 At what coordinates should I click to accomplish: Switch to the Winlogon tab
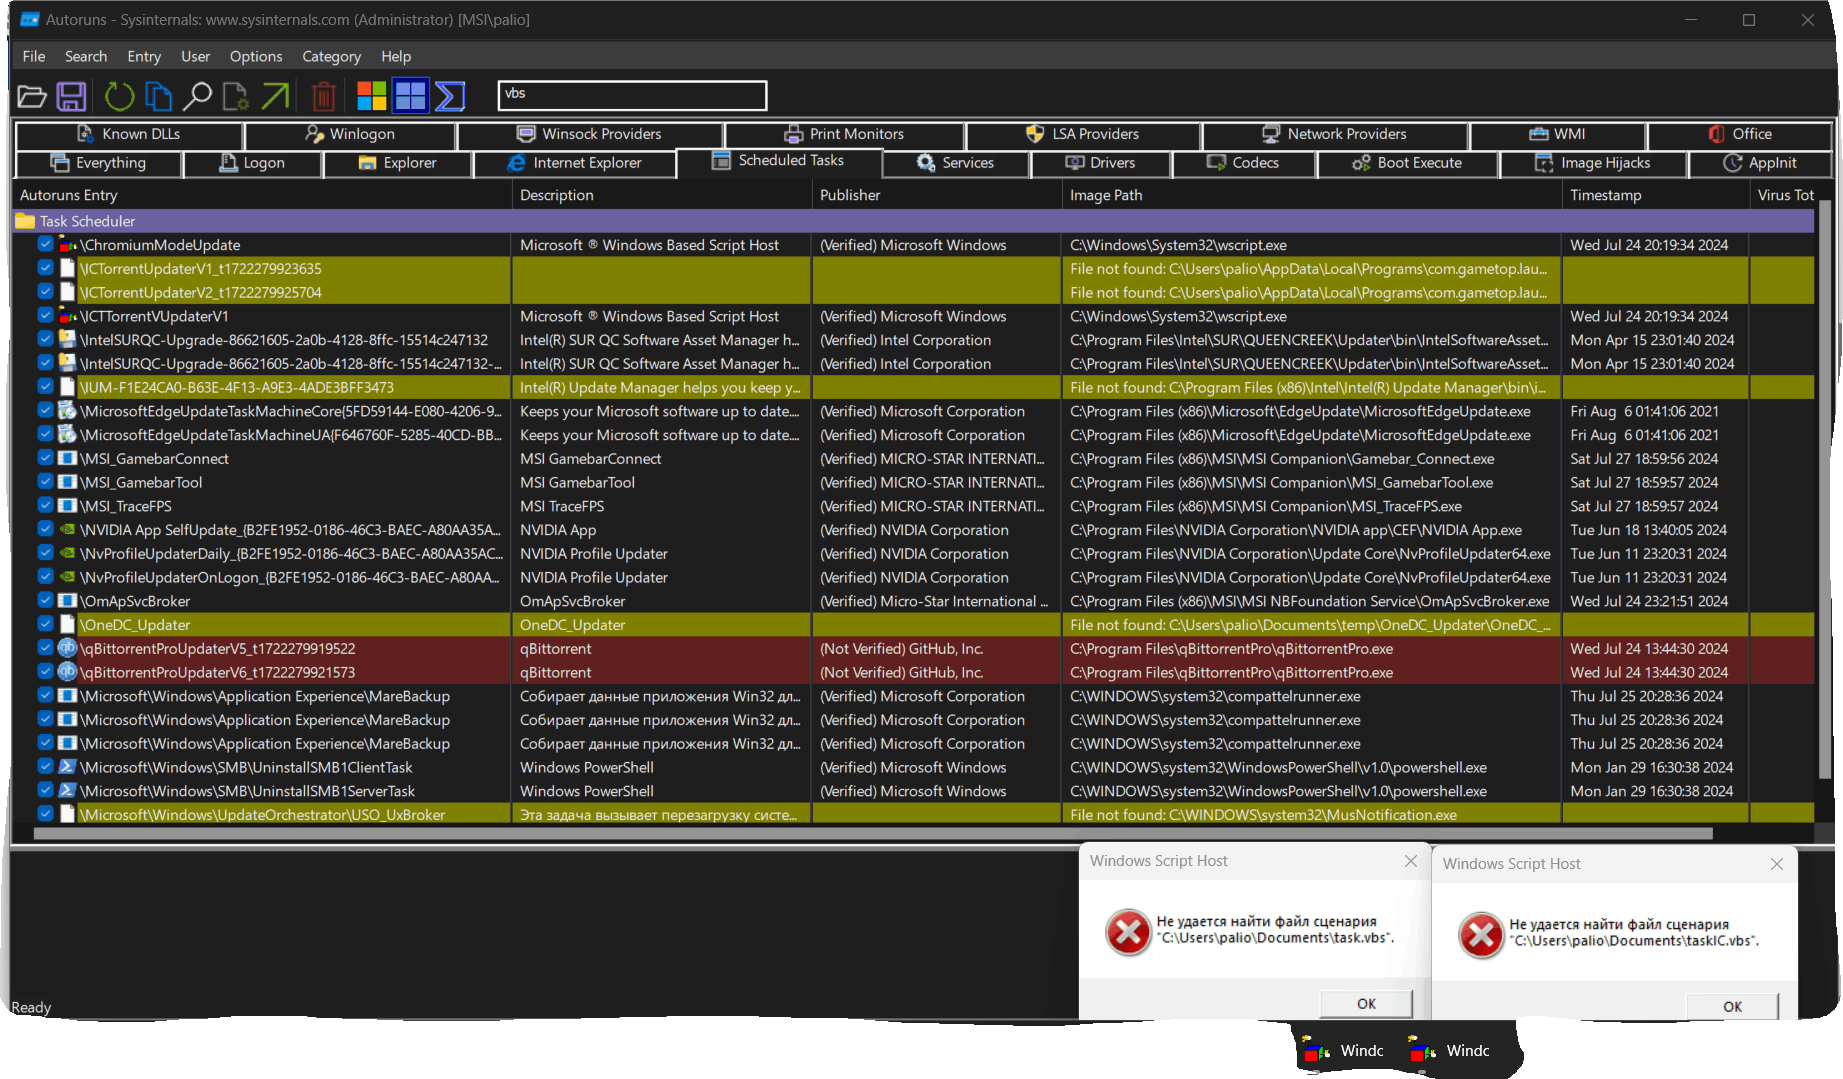(350, 134)
